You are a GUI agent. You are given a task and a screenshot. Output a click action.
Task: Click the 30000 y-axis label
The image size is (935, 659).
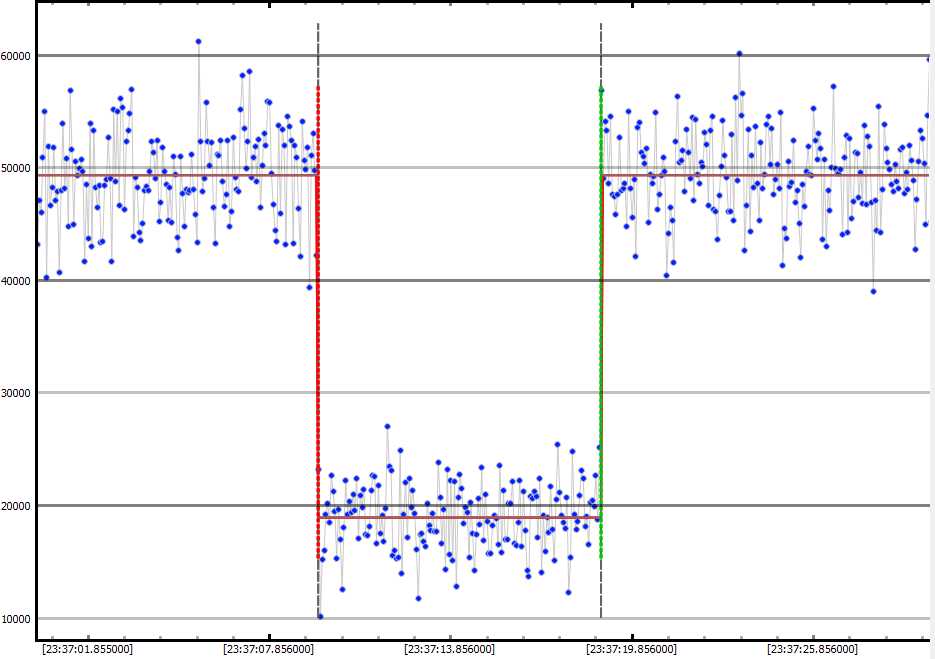pyautogui.click(x=16, y=393)
